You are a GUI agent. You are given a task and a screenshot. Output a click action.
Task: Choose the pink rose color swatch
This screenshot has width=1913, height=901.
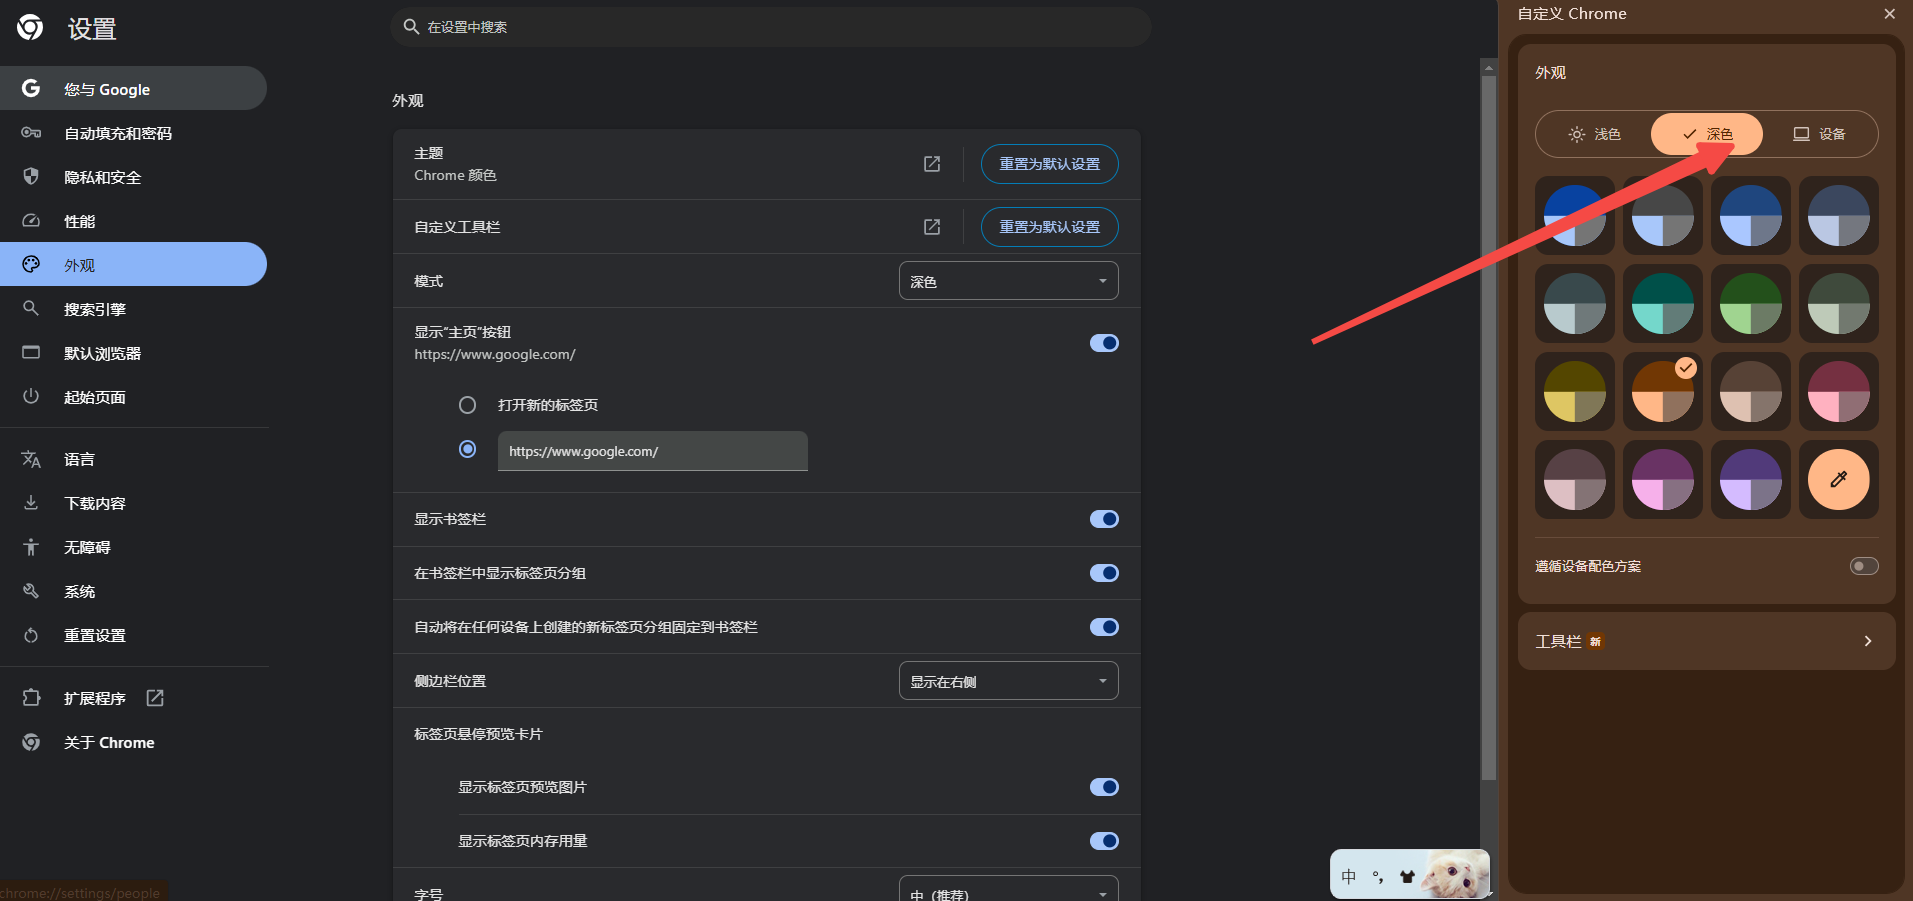pos(1838,391)
